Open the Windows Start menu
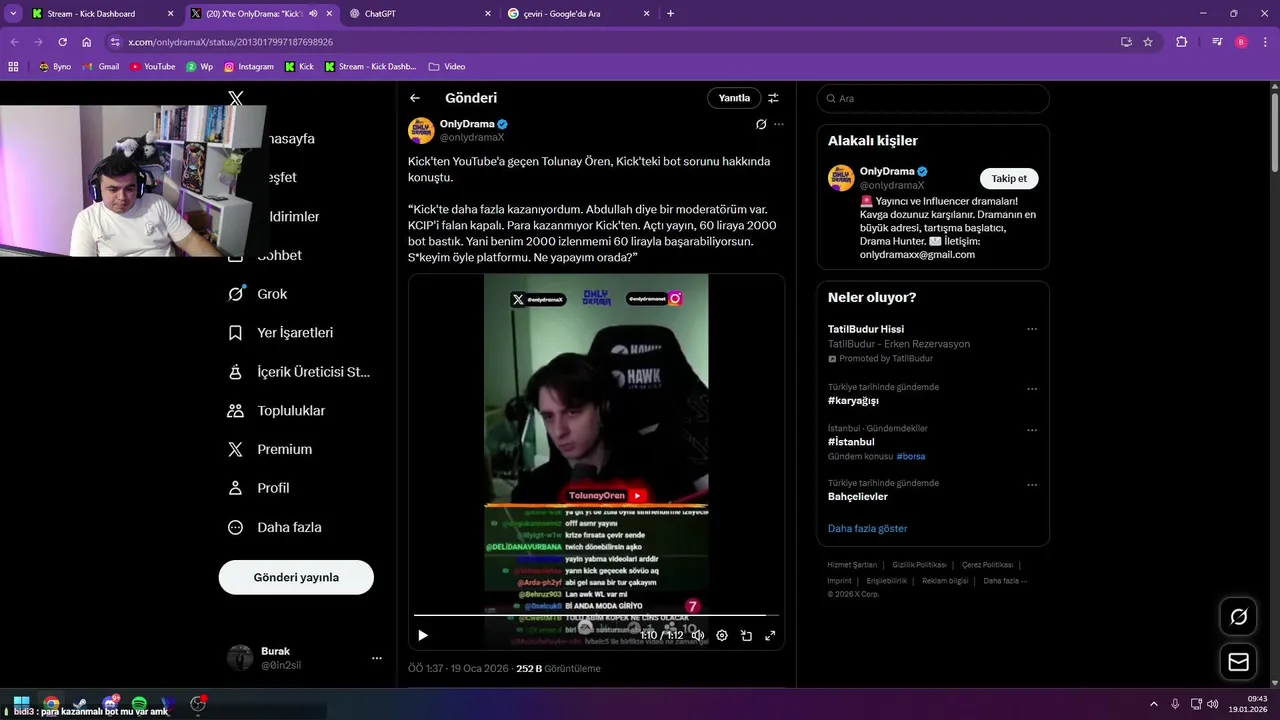The image size is (1280, 720). point(21,703)
